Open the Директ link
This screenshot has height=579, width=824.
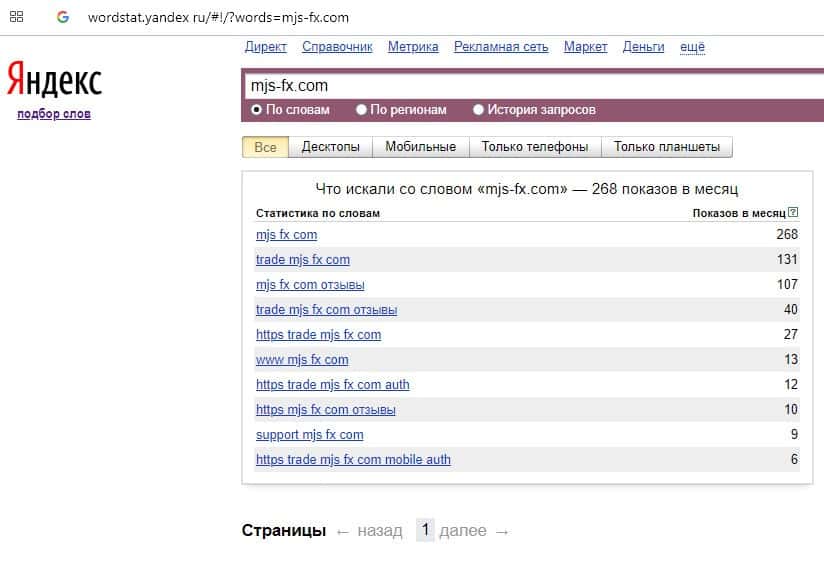(265, 47)
